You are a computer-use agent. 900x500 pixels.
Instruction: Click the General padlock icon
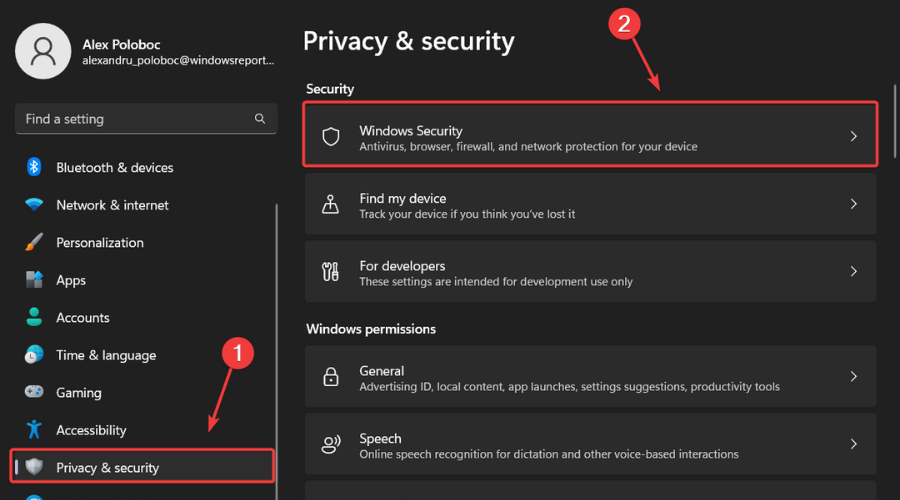coord(331,377)
